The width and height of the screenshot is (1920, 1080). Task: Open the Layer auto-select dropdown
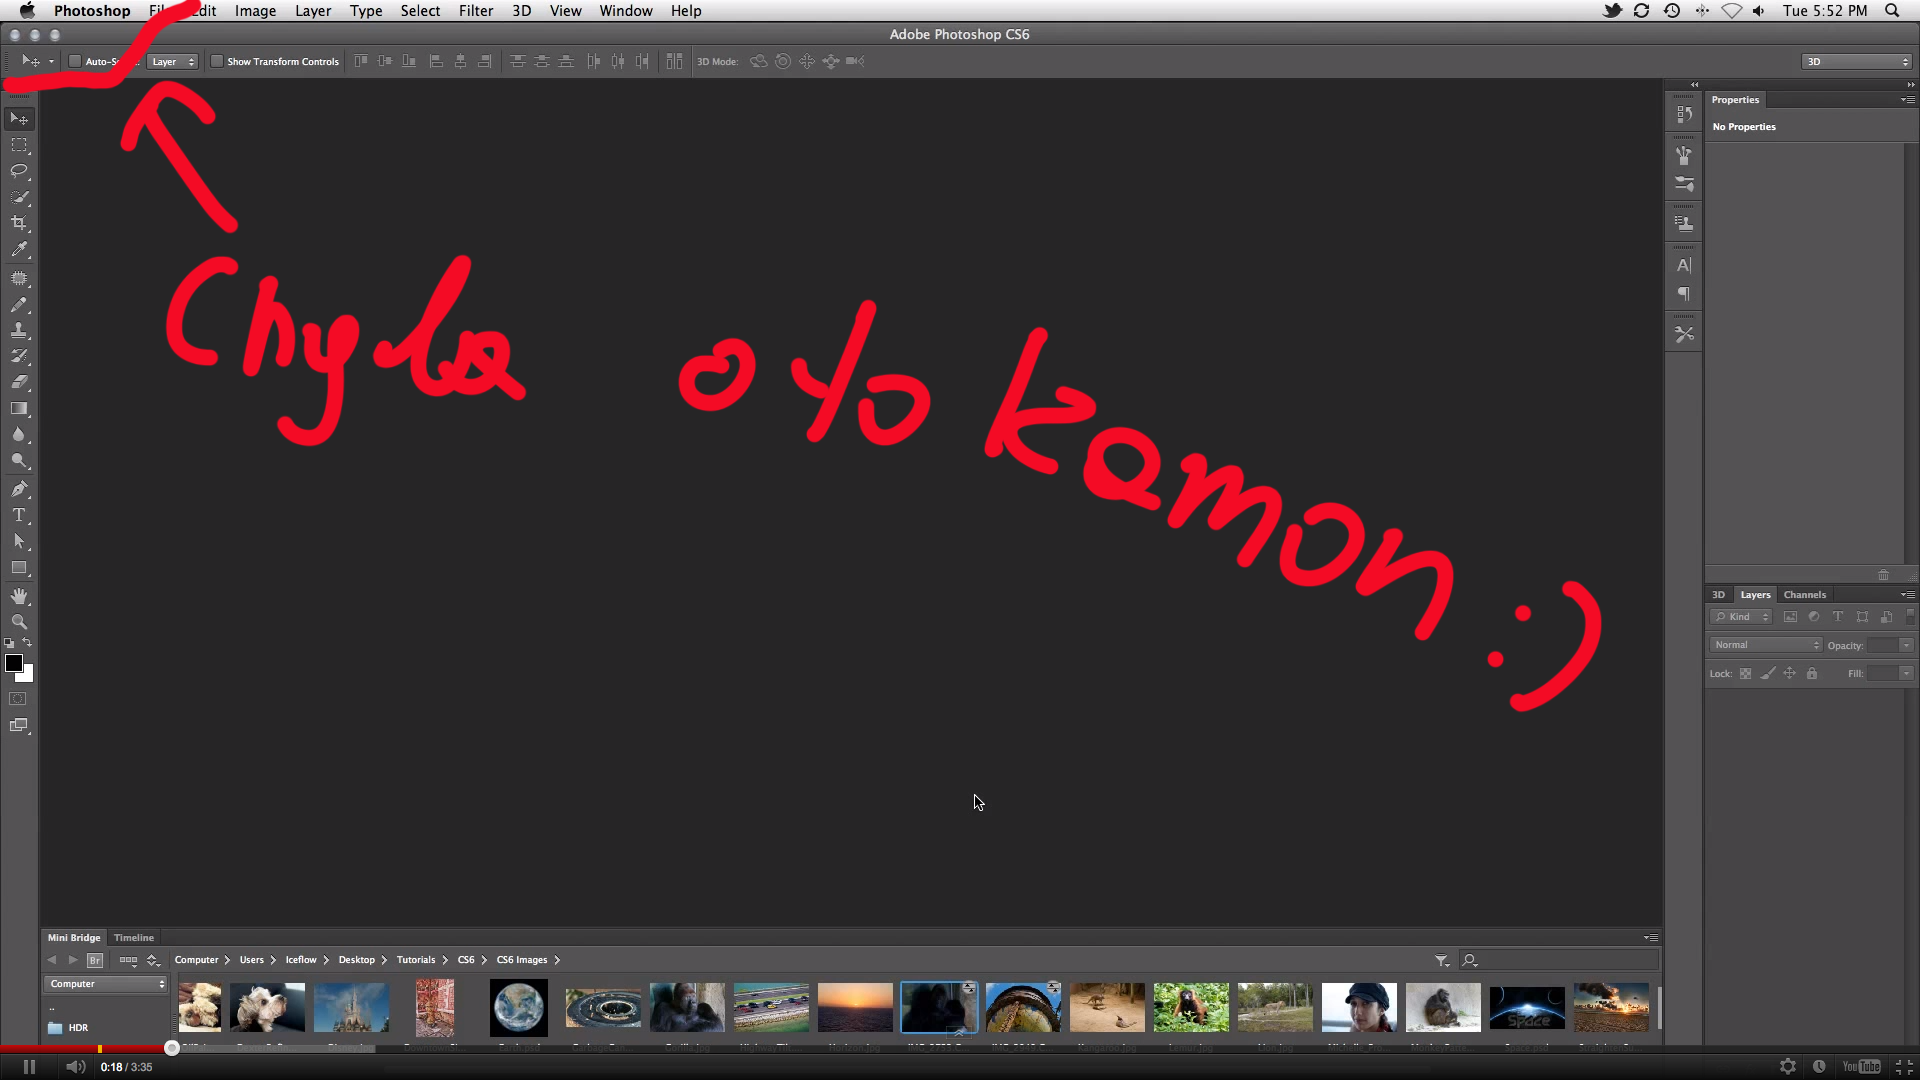(172, 62)
